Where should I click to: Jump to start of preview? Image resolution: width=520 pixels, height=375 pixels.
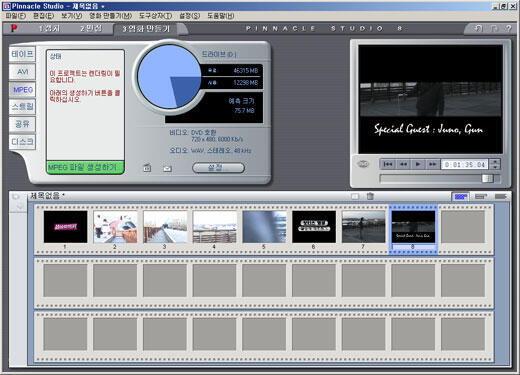point(388,164)
